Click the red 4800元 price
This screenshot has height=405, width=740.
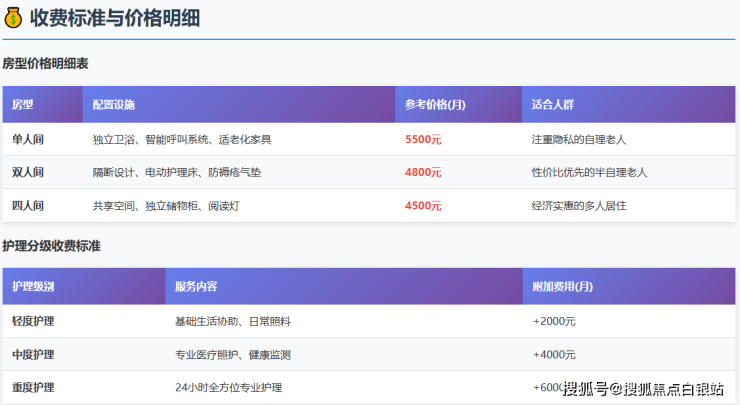point(423,173)
